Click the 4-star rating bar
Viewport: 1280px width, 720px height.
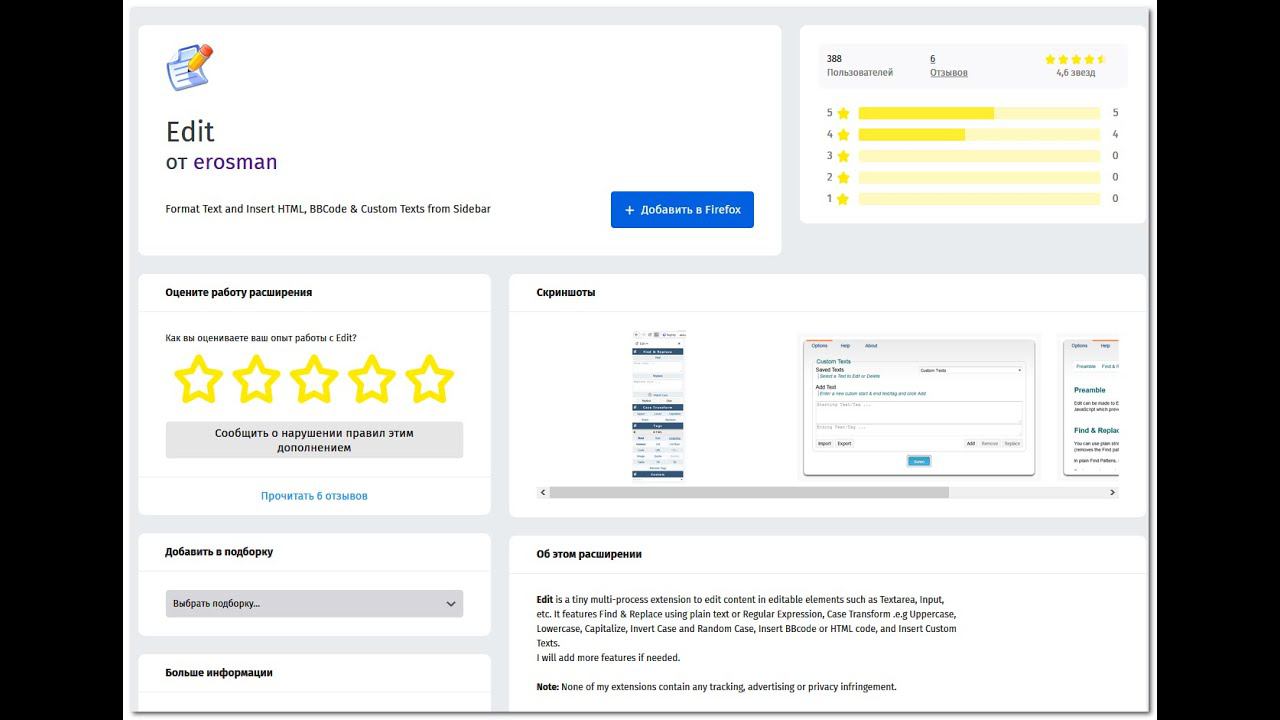click(979, 134)
